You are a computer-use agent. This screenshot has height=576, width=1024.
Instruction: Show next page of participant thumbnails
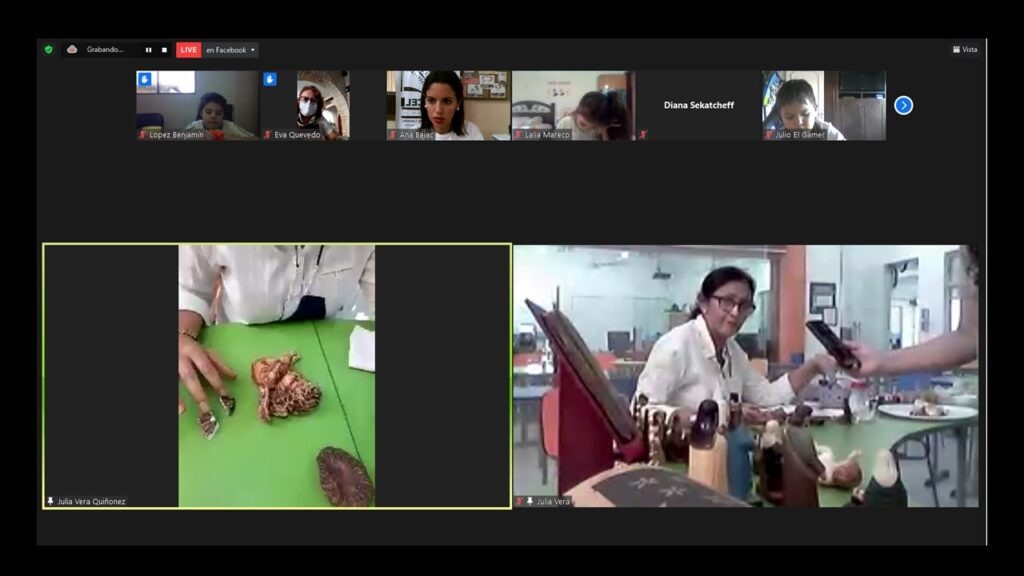903,105
